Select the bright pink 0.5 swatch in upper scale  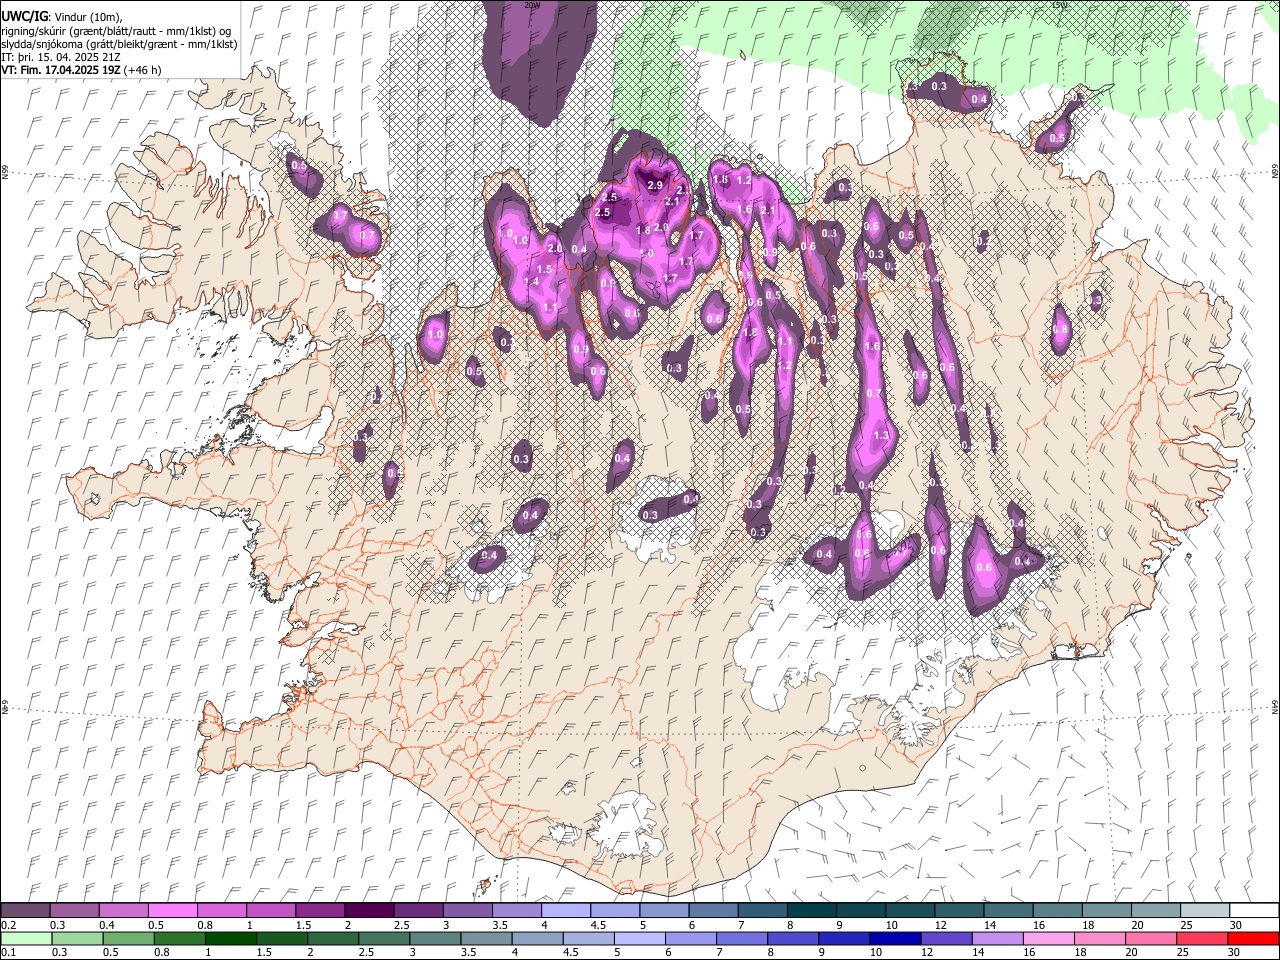click(172, 910)
